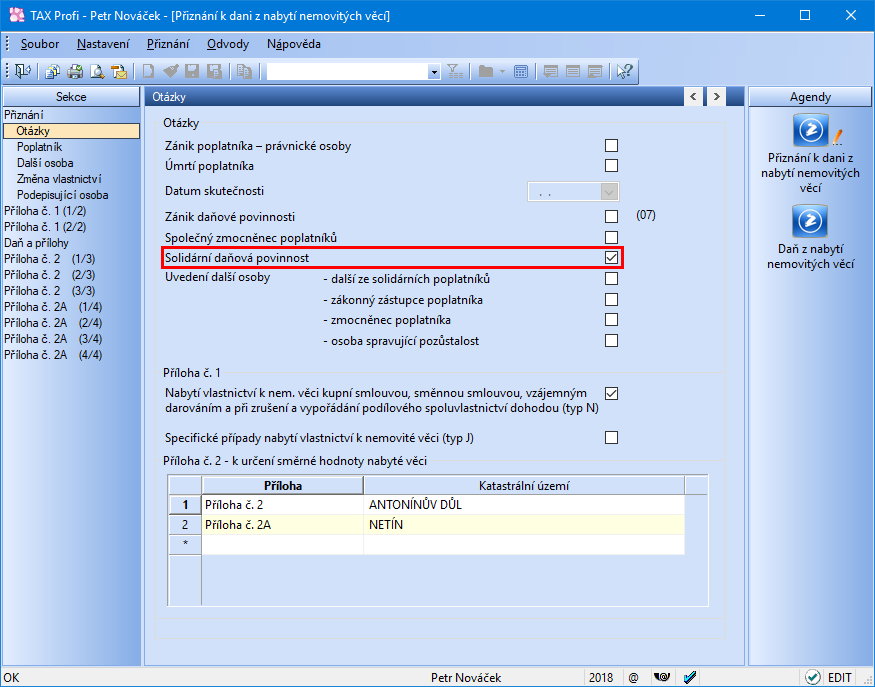Click the print toolbar icon
Image resolution: width=875 pixels, height=687 pixels.
point(75,71)
